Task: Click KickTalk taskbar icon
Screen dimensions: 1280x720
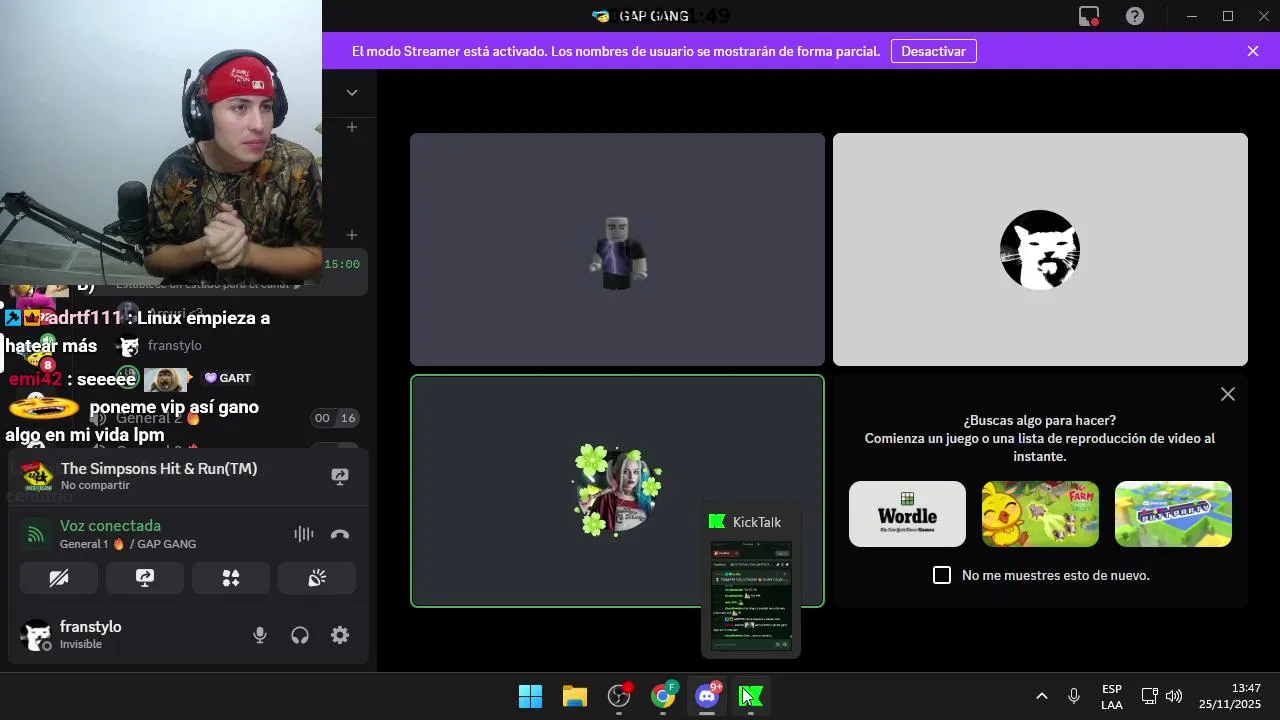Action: 751,696
